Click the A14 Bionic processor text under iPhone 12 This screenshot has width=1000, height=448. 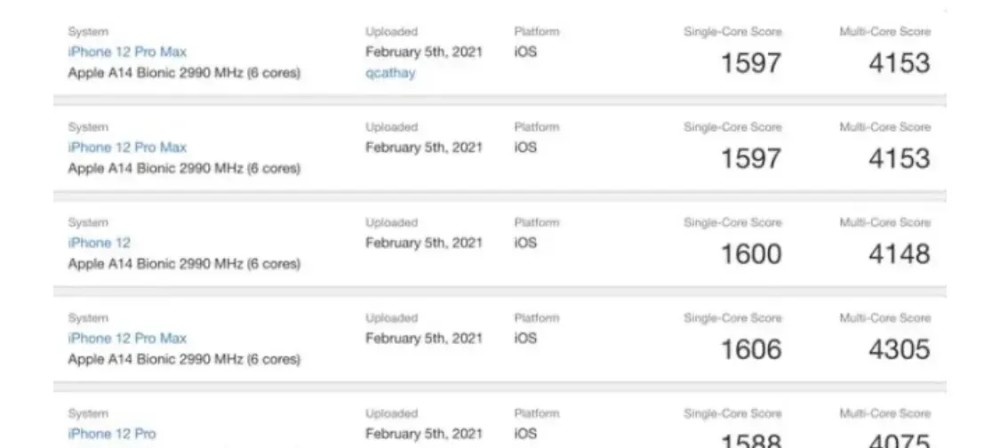click(x=184, y=264)
